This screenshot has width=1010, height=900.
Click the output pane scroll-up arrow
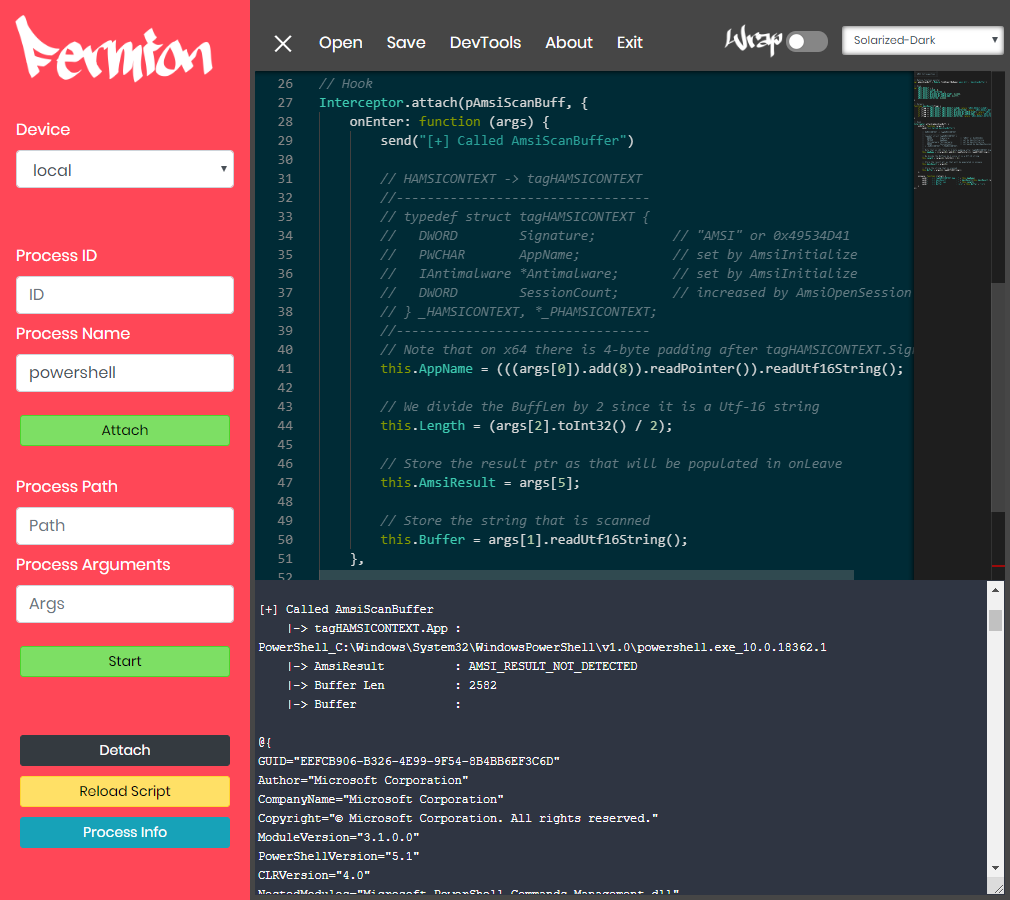coord(995,589)
